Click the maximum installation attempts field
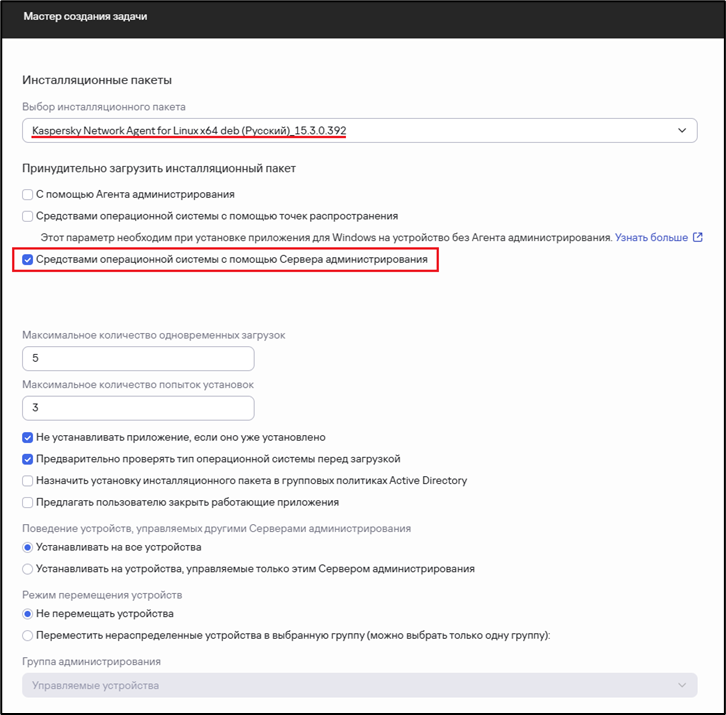The image size is (726, 715). pos(138,408)
